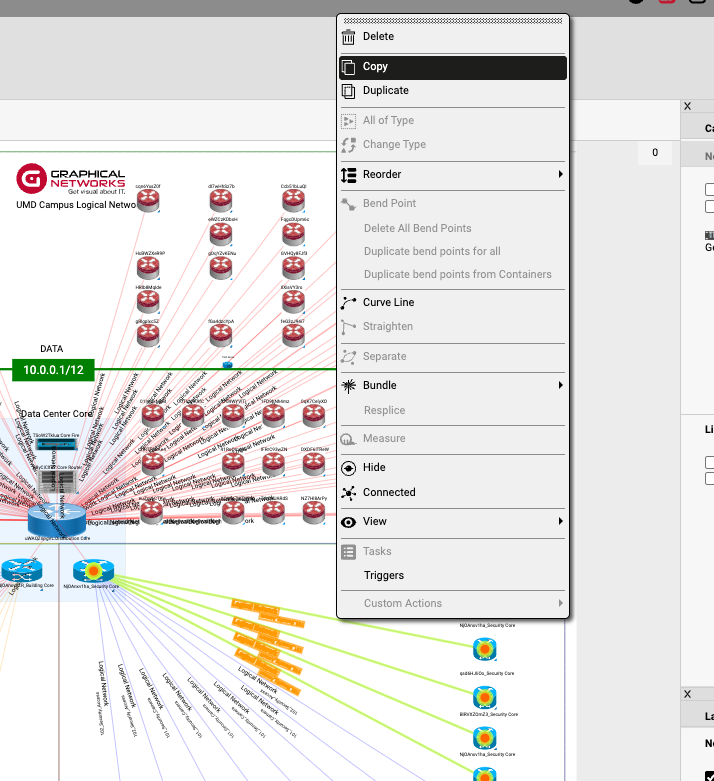The image size is (714, 781).
Task: Close the lower right side panel
Action: tap(687, 694)
